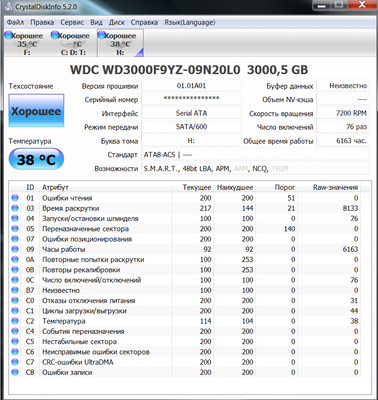
Task: Open the Вид menu
Action: click(96, 23)
